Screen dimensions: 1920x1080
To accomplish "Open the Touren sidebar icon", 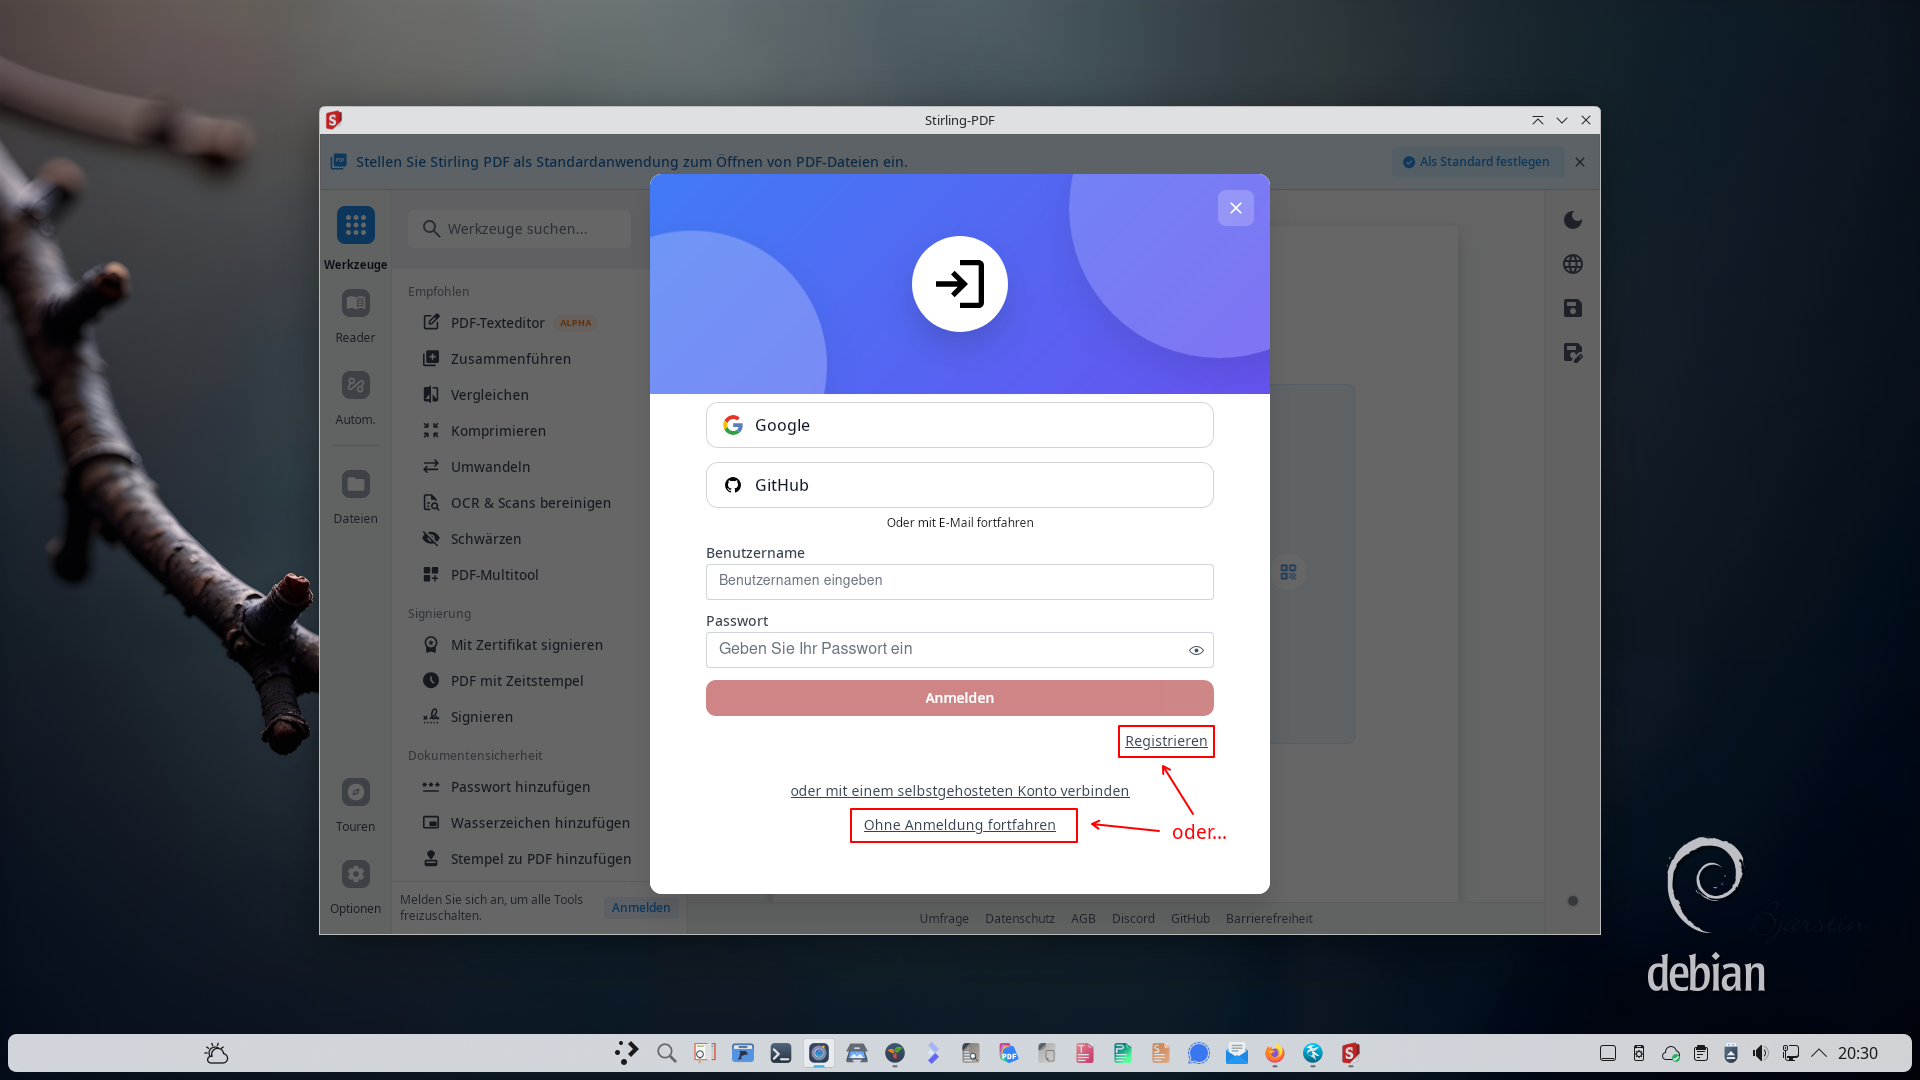I will (355, 793).
